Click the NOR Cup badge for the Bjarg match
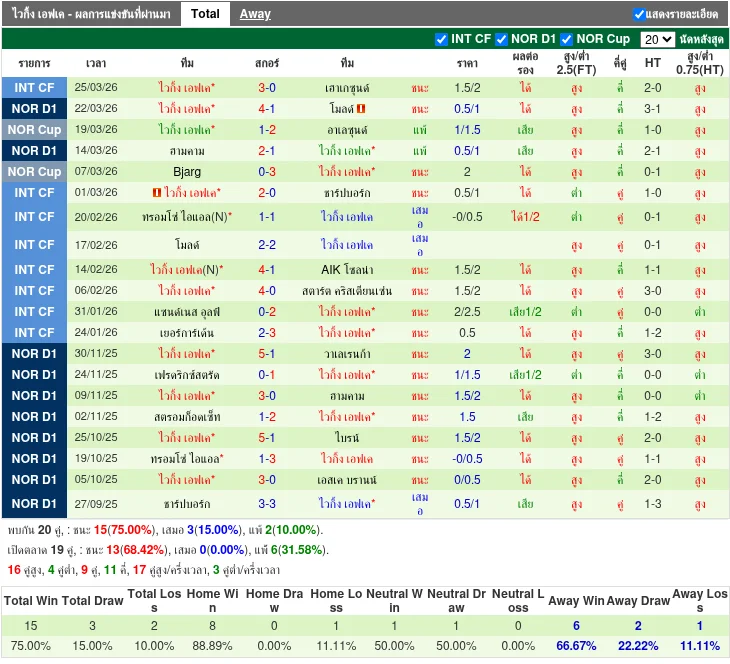 pos(35,172)
